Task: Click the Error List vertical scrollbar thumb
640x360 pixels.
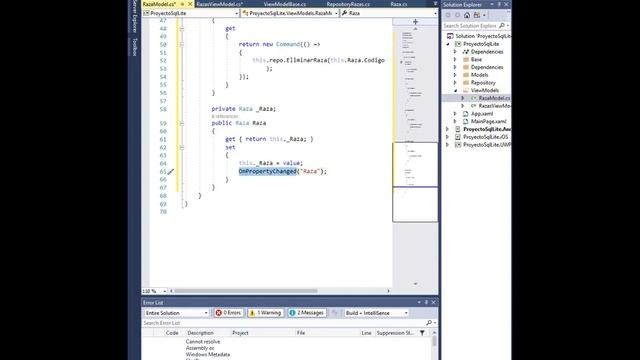Action: point(434,341)
